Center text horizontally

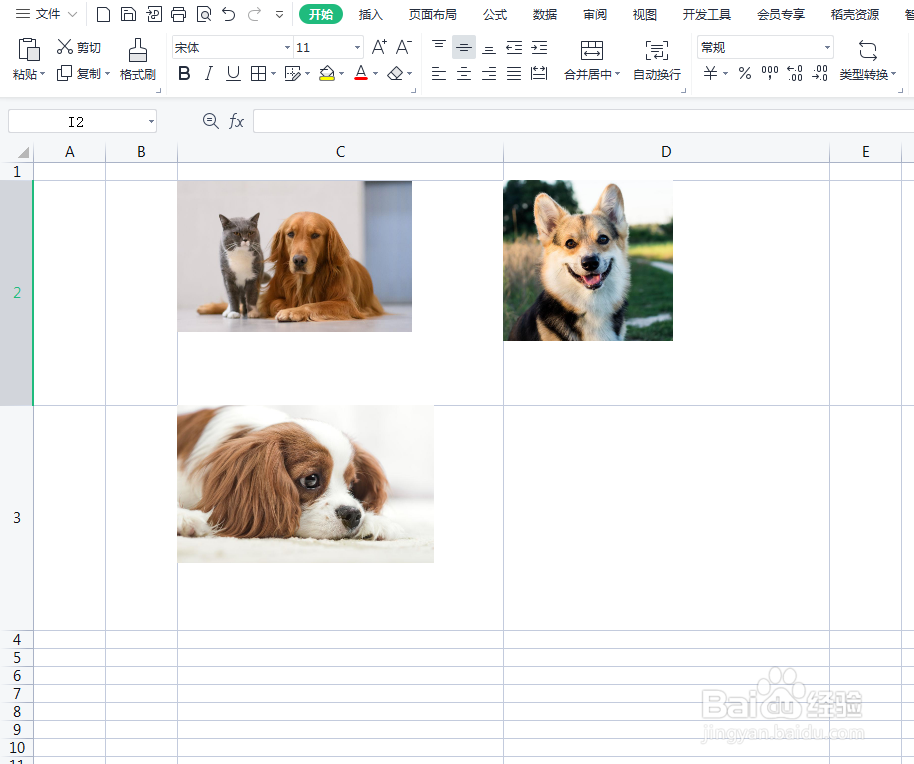[x=464, y=73]
